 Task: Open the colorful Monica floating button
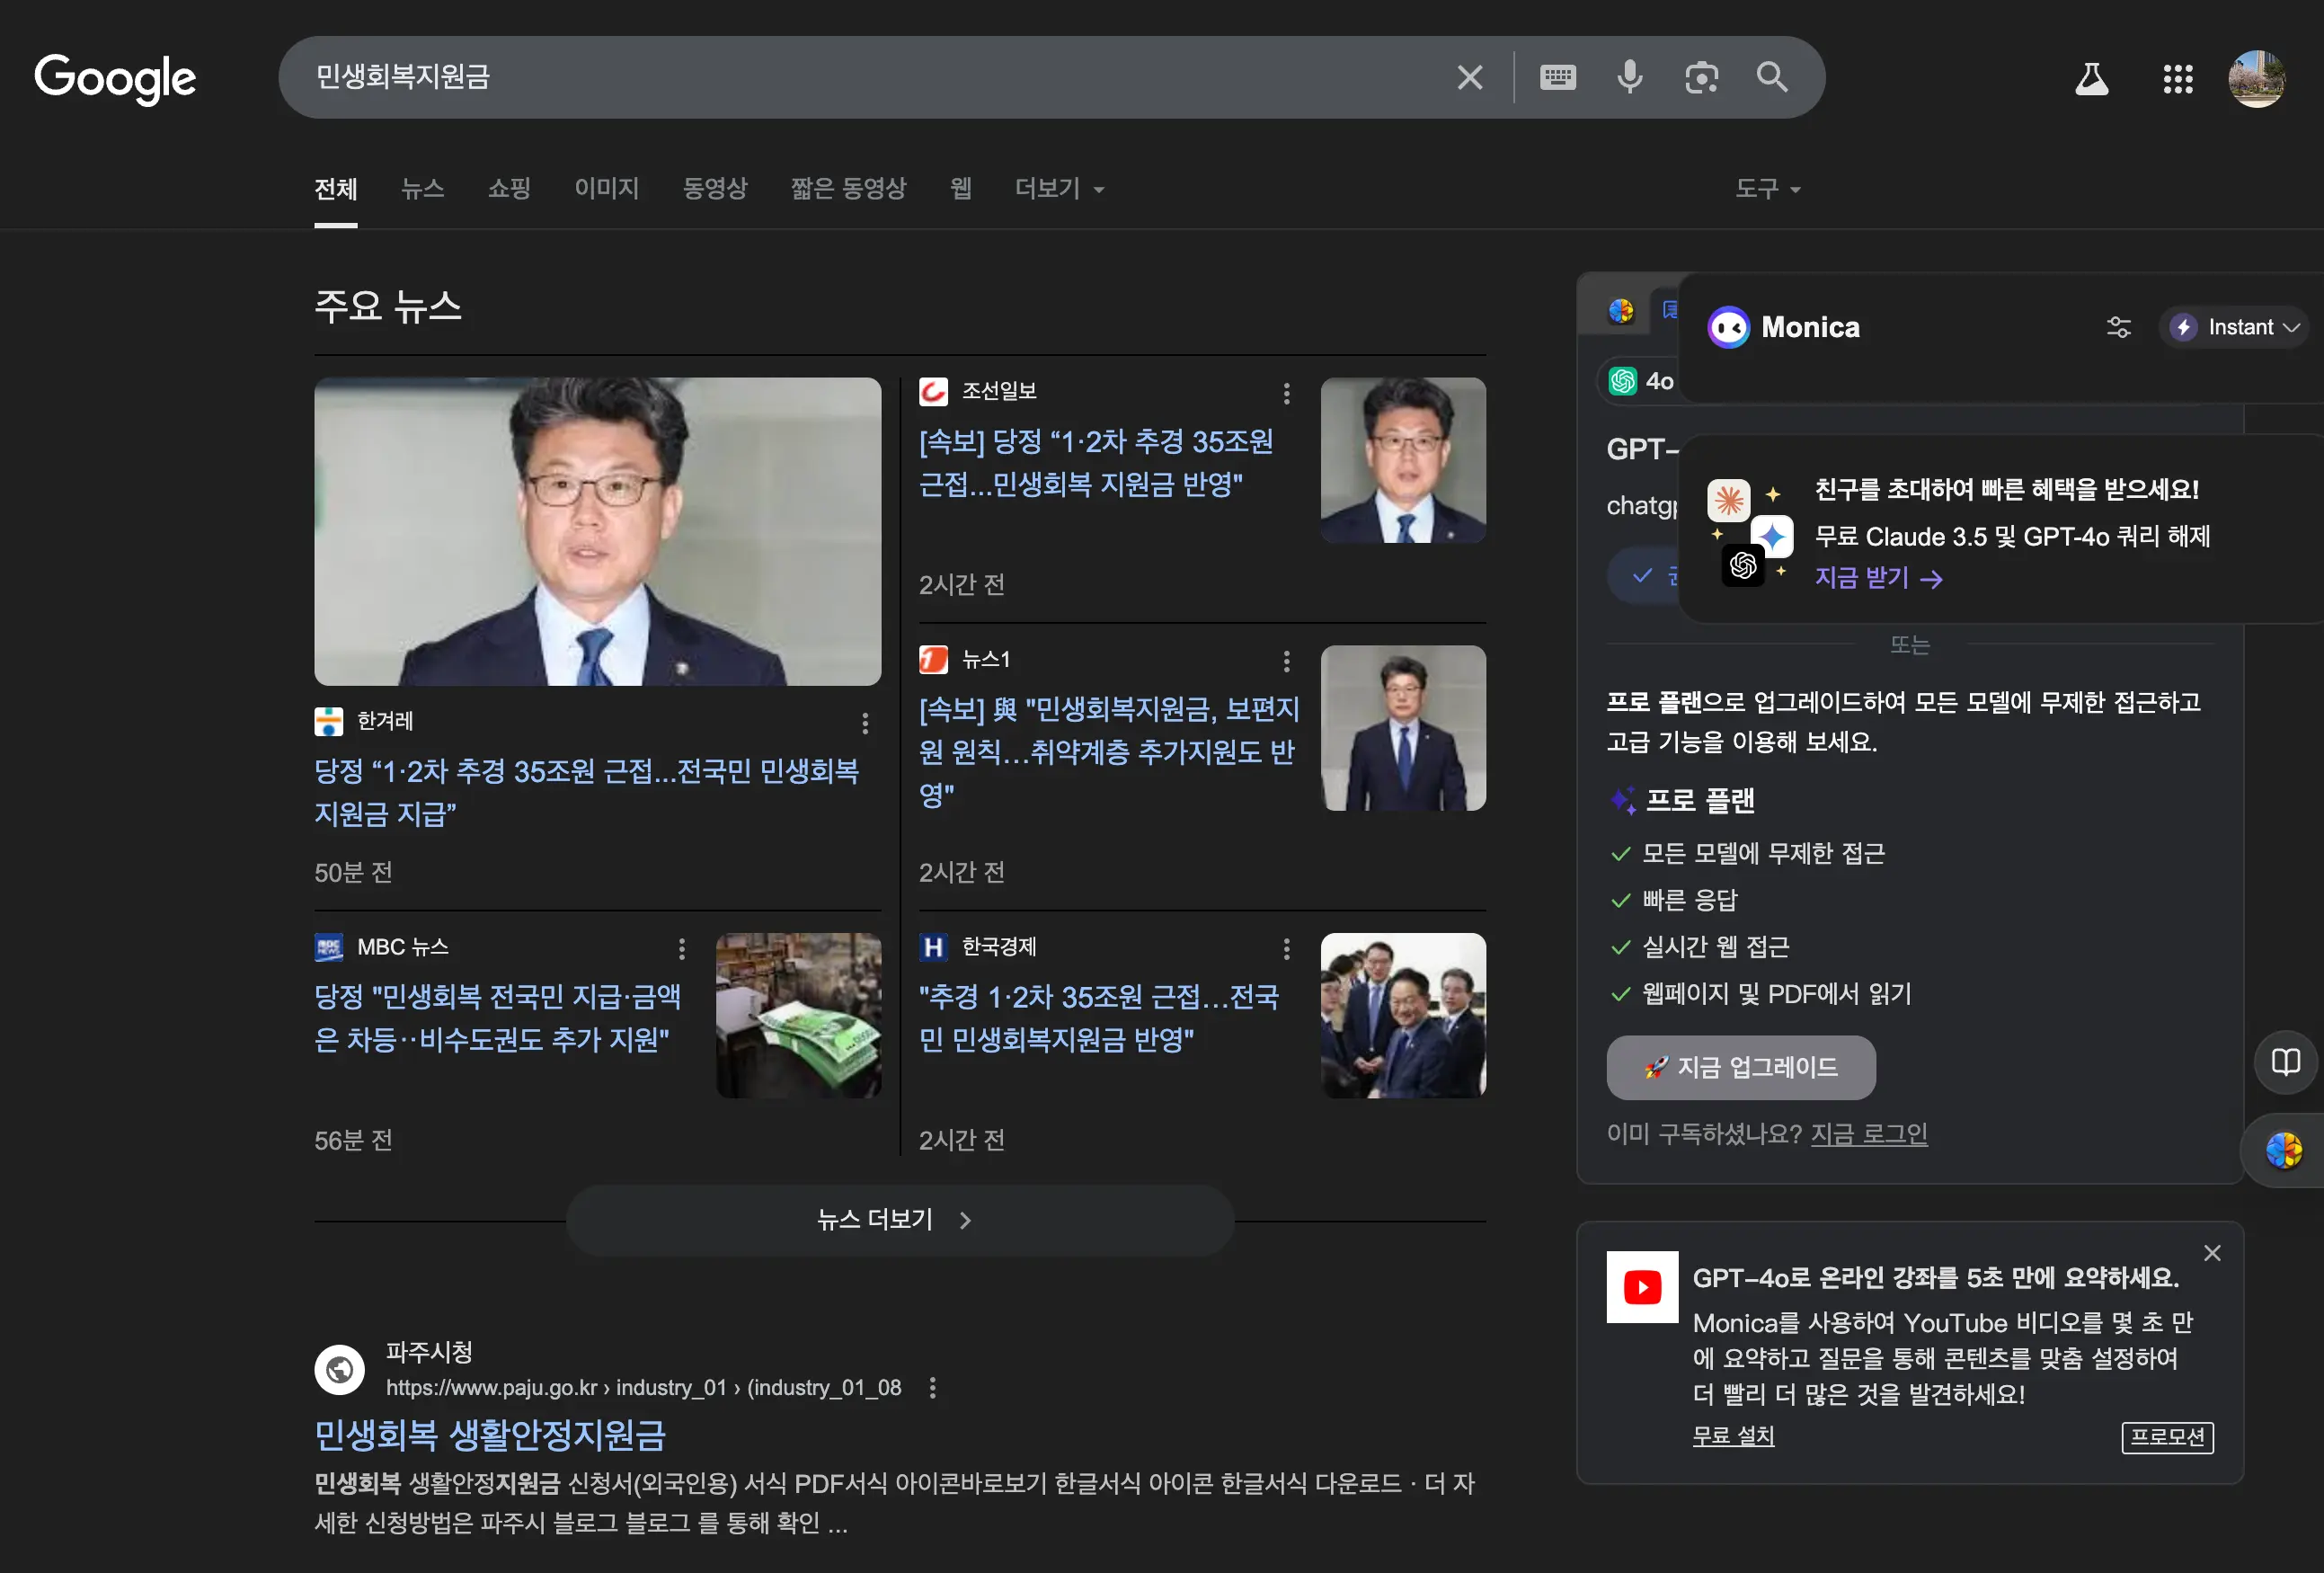pyautogui.click(x=2284, y=1151)
